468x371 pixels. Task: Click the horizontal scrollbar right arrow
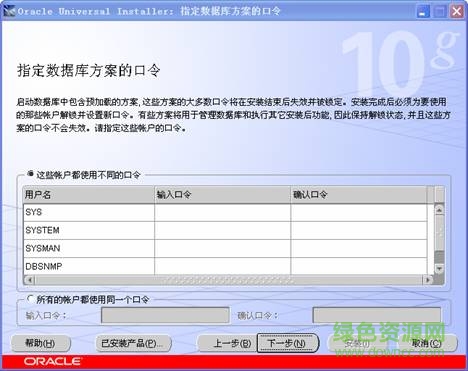(428, 280)
